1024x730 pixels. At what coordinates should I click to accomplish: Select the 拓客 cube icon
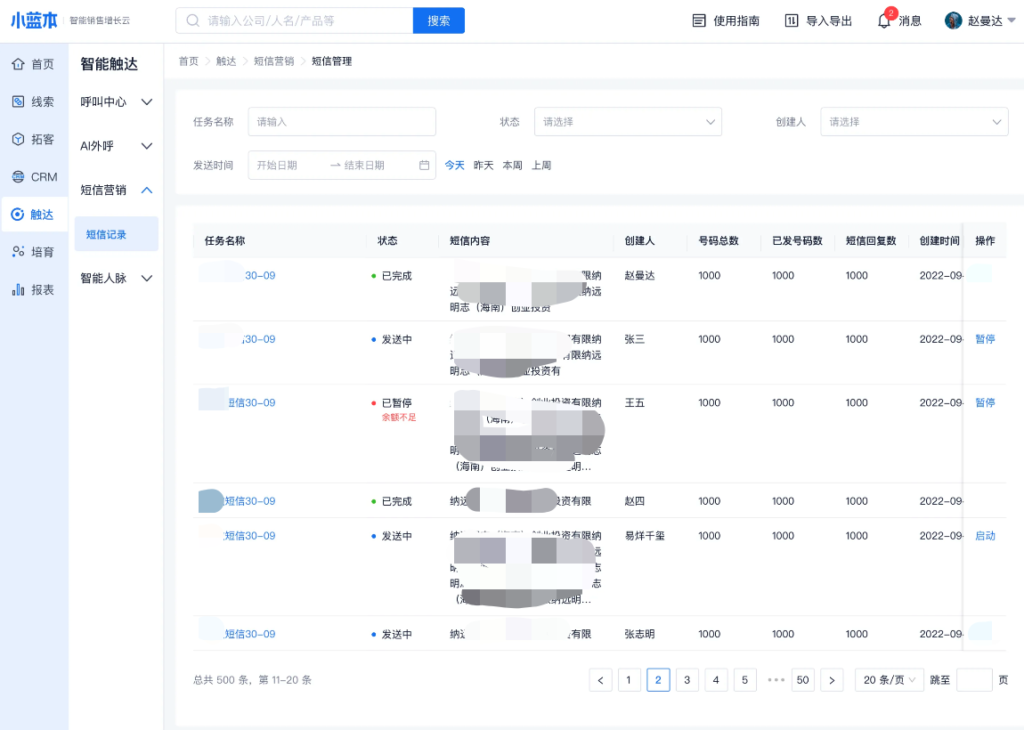tap(18, 139)
